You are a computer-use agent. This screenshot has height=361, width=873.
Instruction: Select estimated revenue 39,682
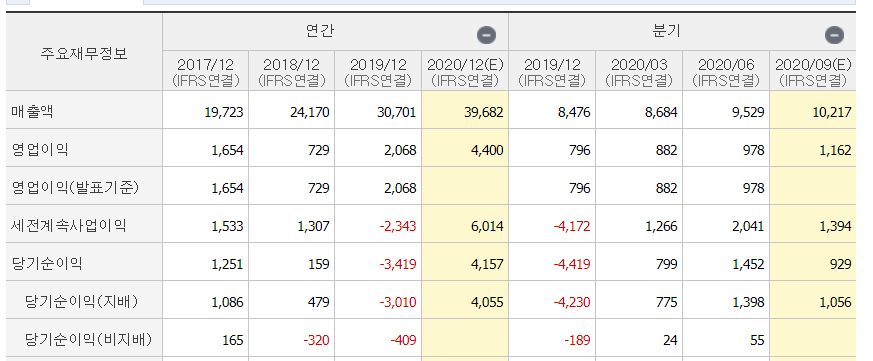(x=484, y=113)
